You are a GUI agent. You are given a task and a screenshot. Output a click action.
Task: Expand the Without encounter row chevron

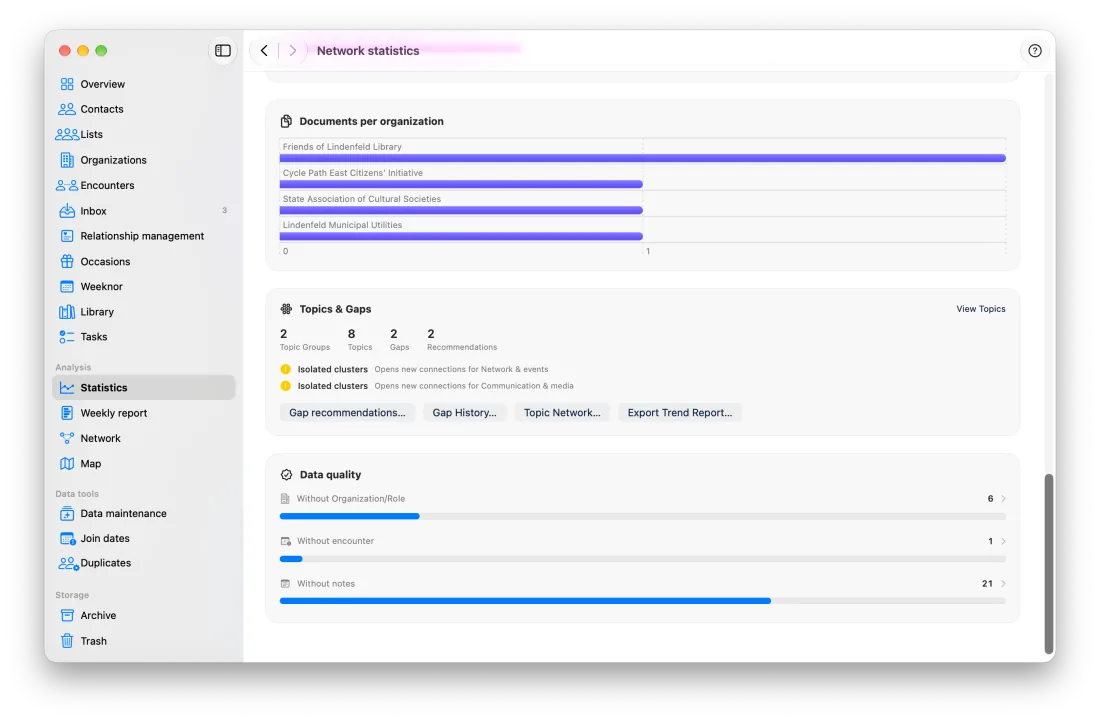[1003, 541]
